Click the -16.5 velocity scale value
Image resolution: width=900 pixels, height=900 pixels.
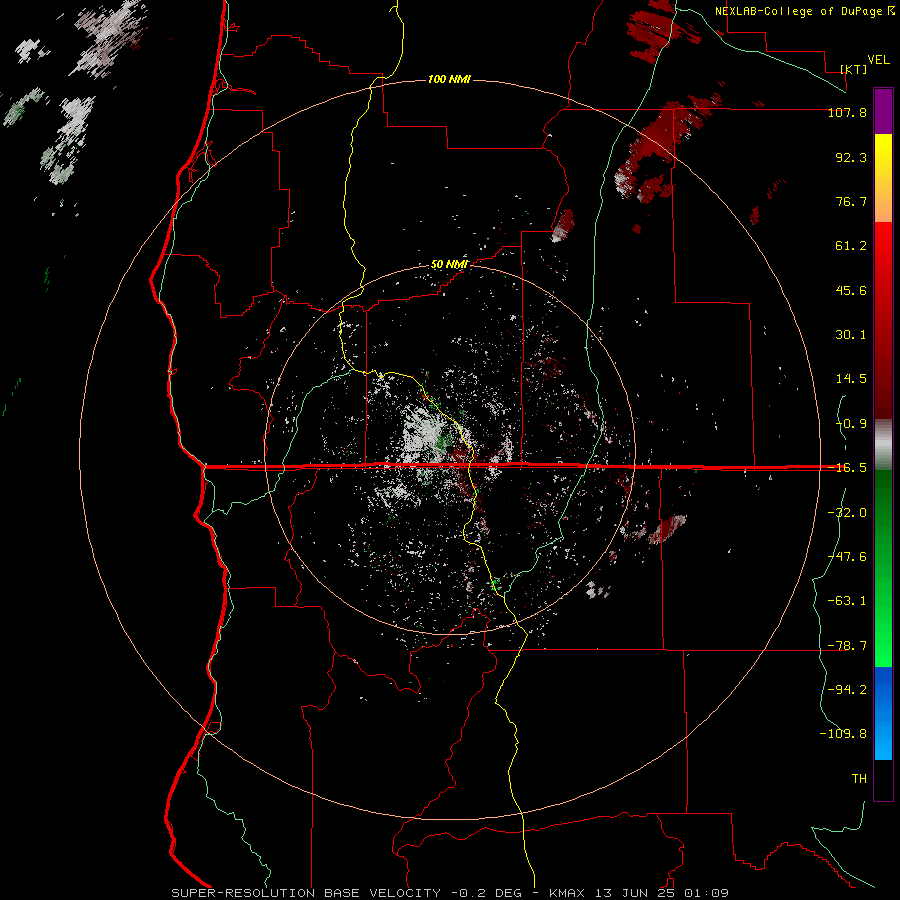click(847, 468)
